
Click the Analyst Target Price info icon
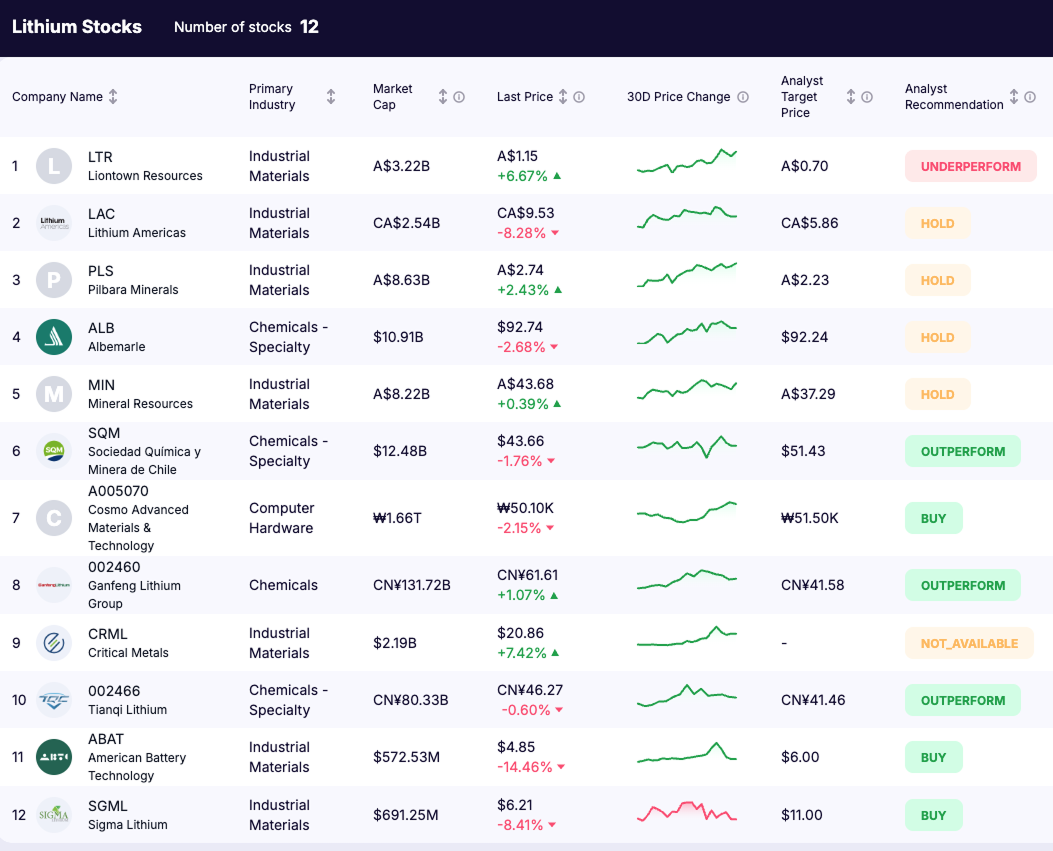[867, 97]
